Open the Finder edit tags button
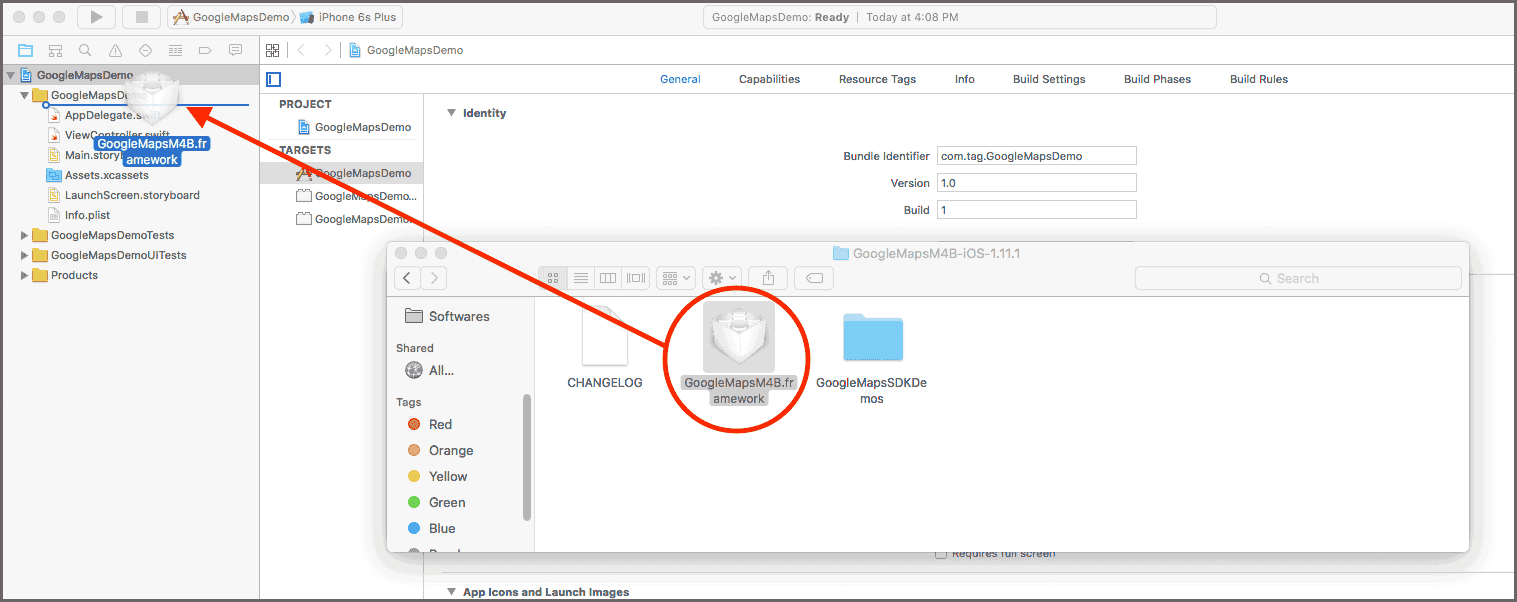 pos(814,278)
